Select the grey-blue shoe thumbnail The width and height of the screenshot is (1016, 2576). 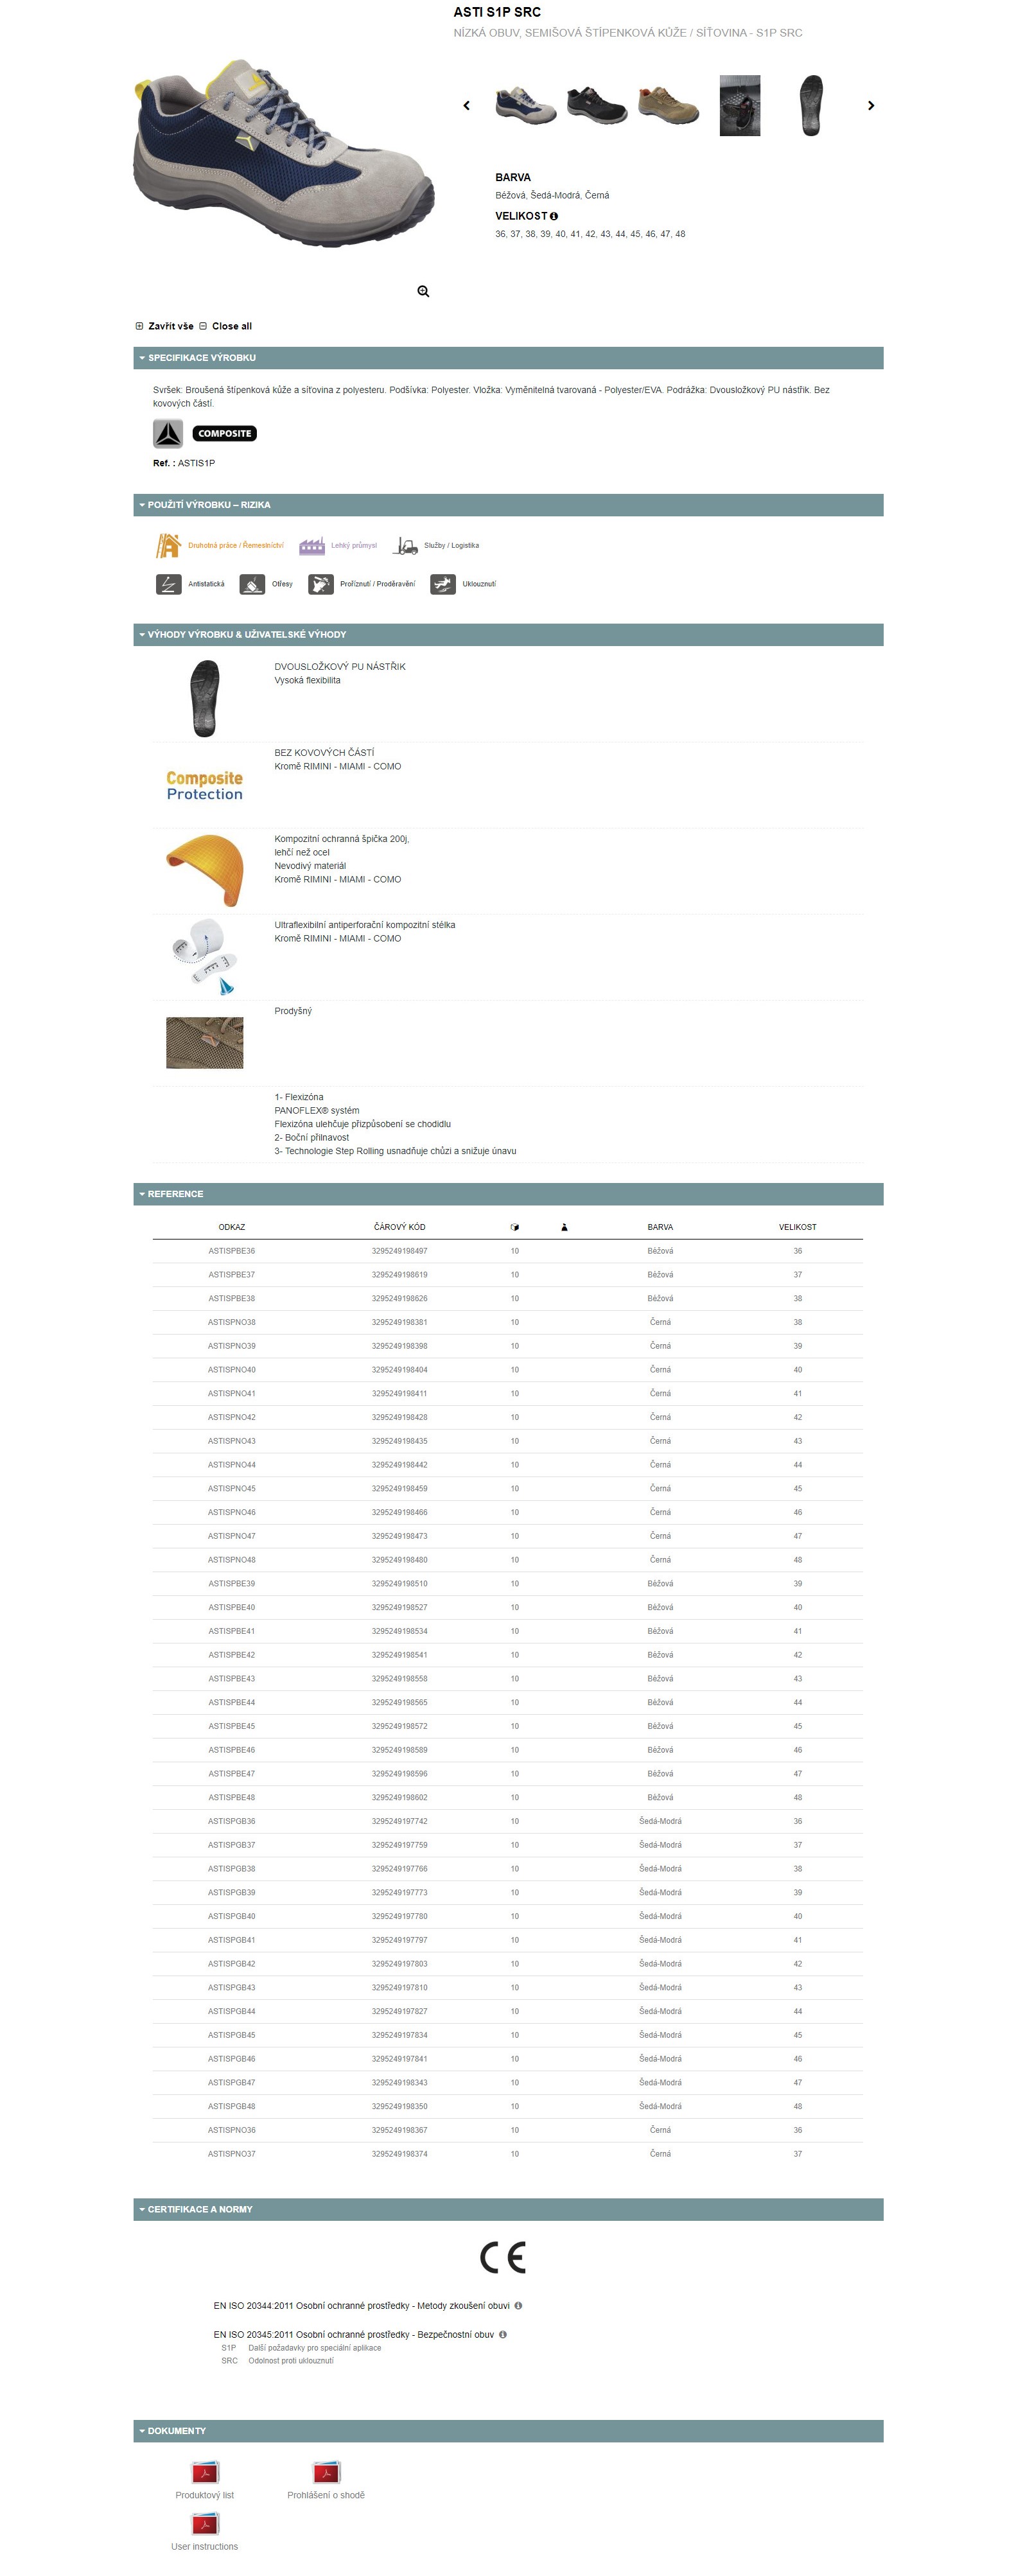(x=526, y=105)
